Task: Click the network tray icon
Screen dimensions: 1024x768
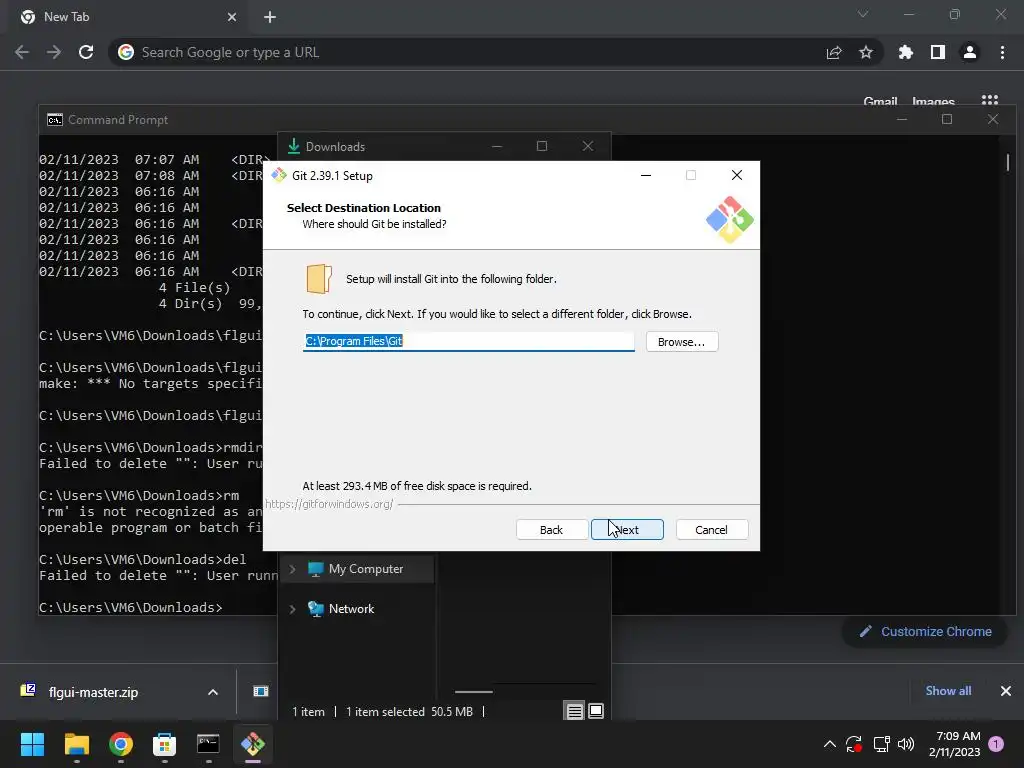Action: [x=882, y=744]
